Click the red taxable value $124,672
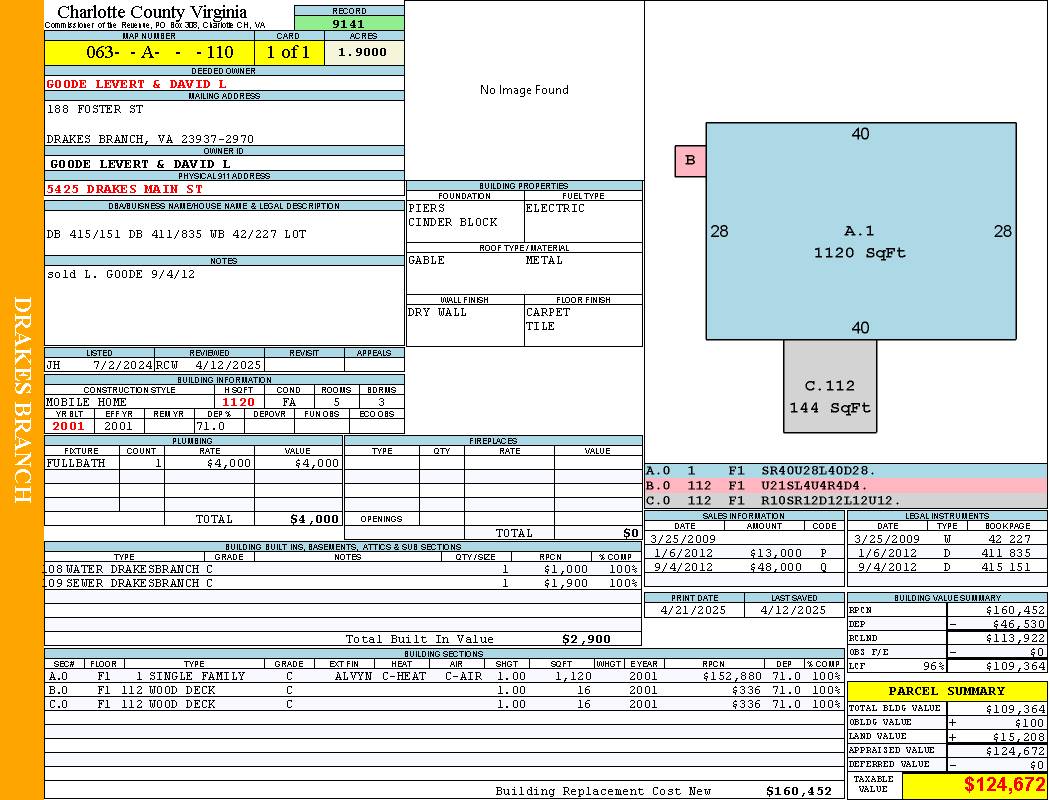Viewport: 1050px width, 800px height. (974, 785)
